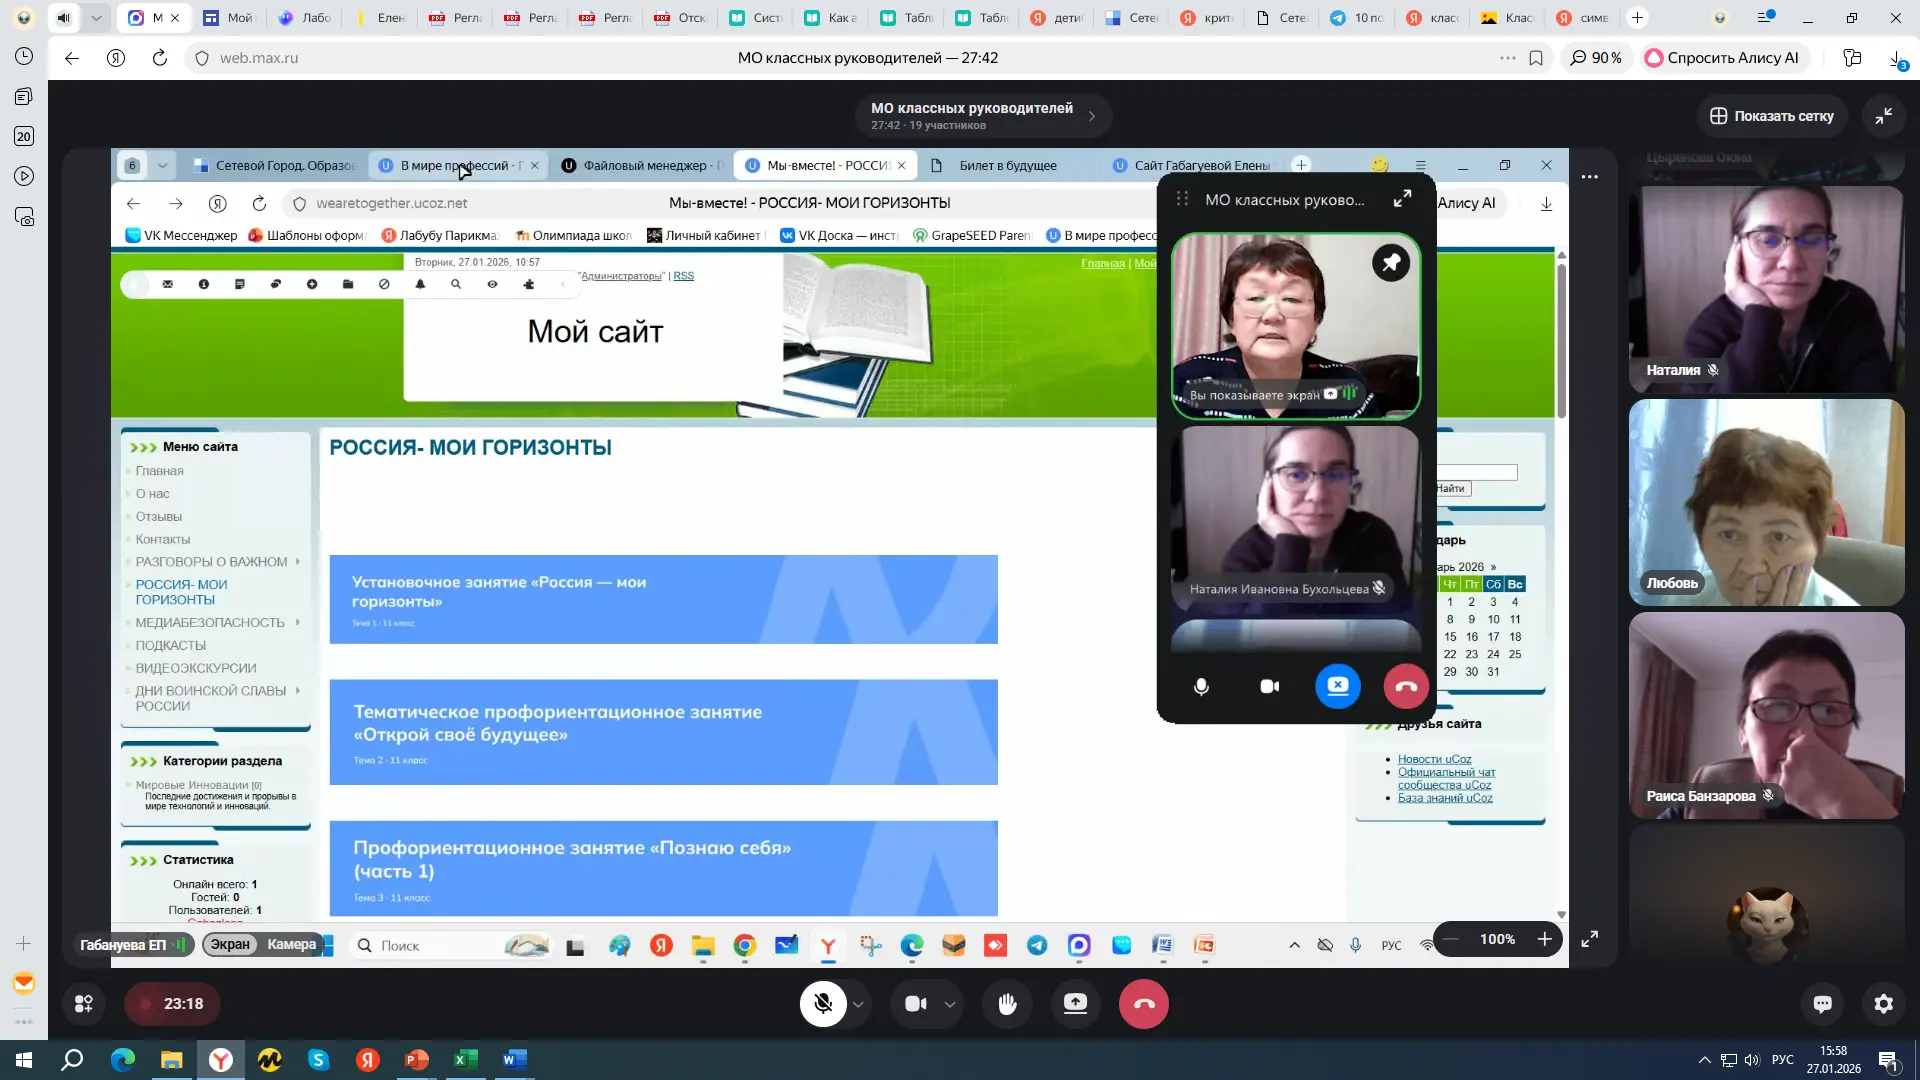The width and height of the screenshot is (1920, 1080).
Task: Open Windows notification center
Action: pos(1888,1060)
